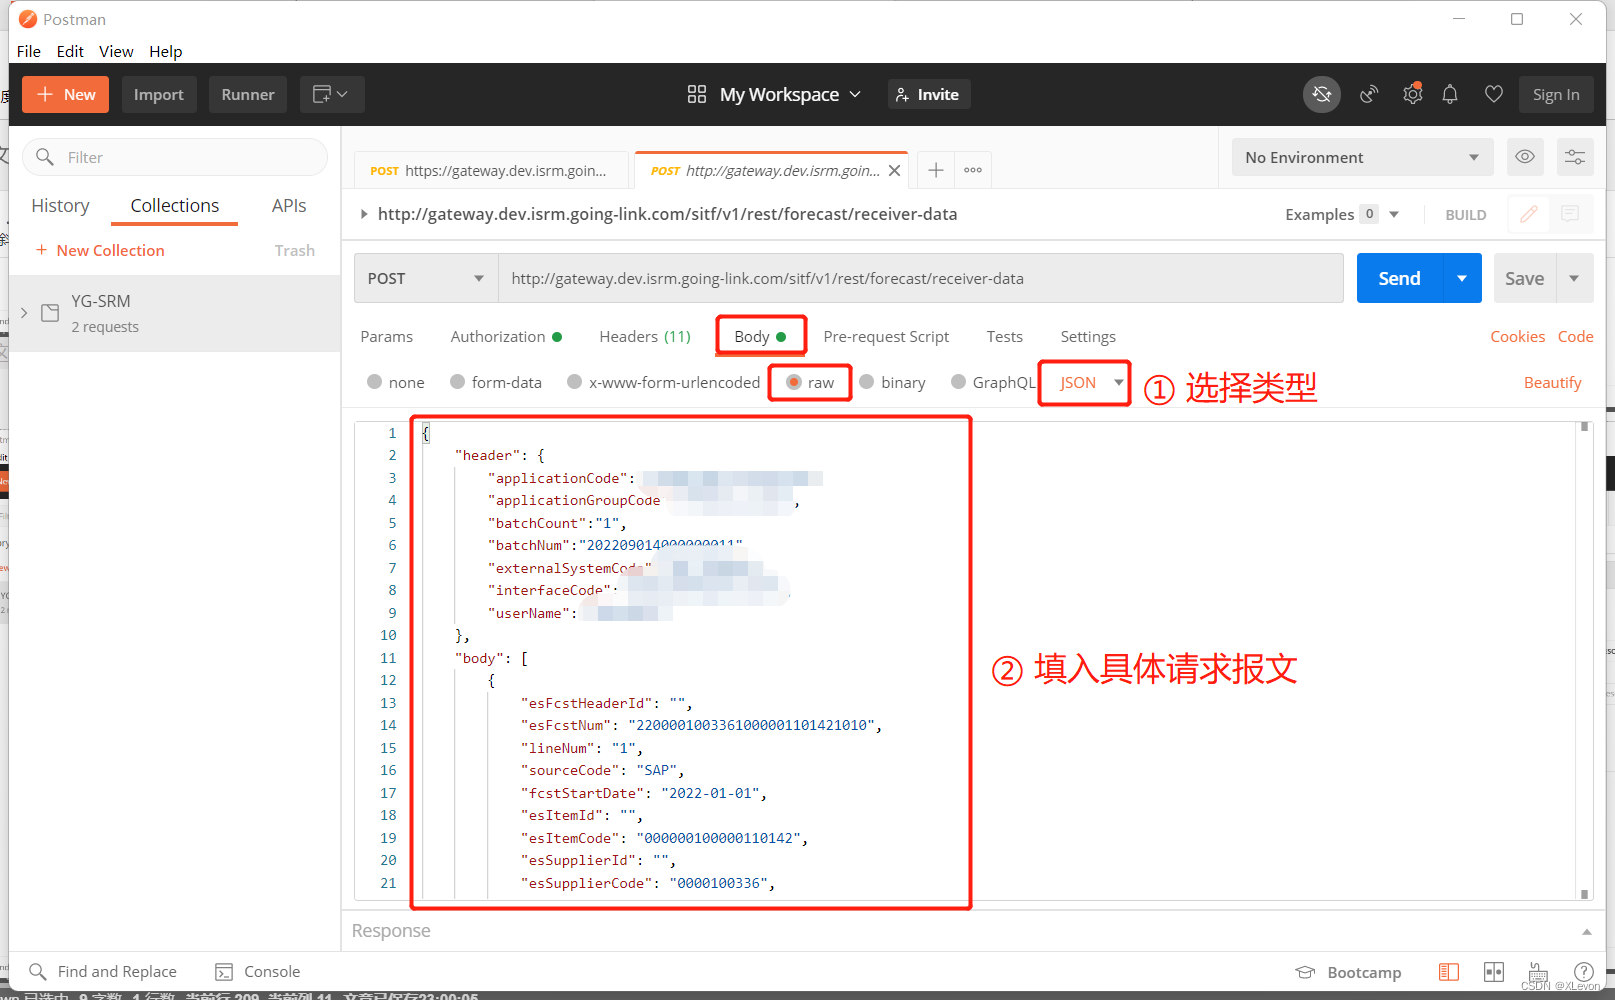Open the Params tab
Image resolution: width=1615 pixels, height=1000 pixels.
pos(387,336)
